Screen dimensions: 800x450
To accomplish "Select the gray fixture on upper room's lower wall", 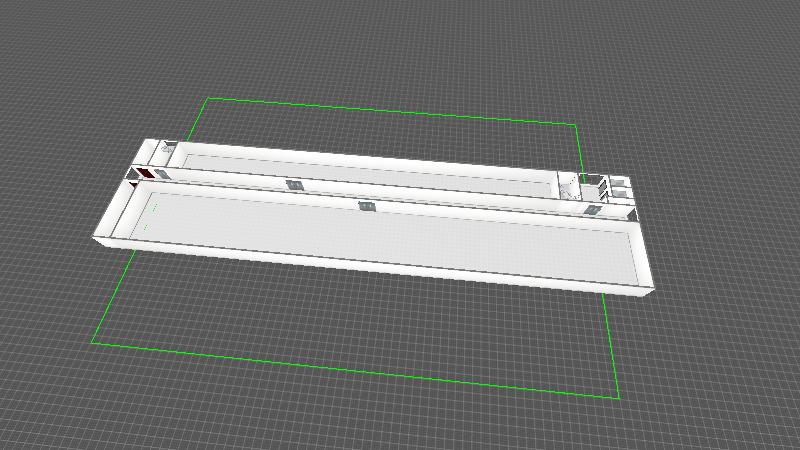I will point(294,185).
